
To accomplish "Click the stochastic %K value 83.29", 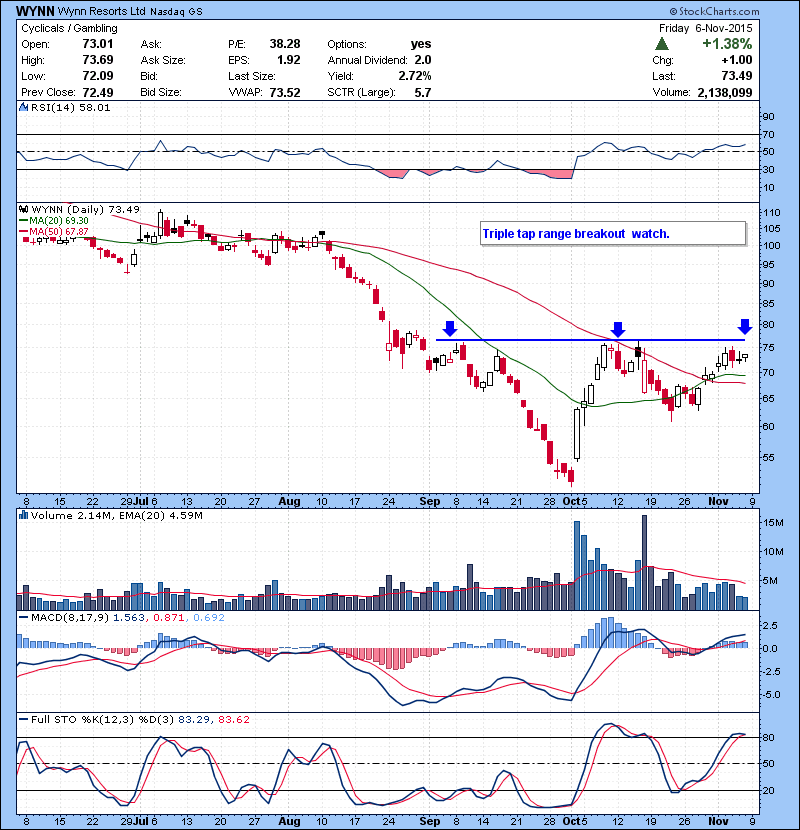I will tap(194, 719).
